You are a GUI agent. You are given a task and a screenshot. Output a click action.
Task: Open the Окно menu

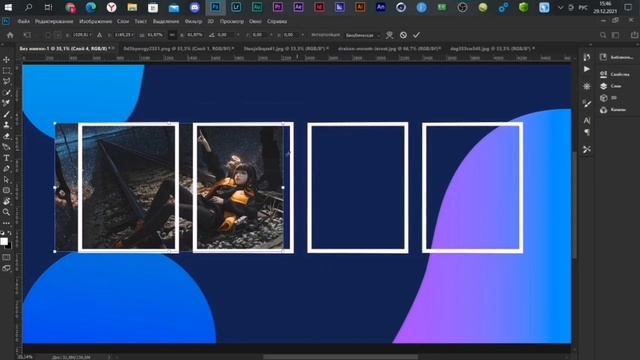pyautogui.click(x=256, y=21)
